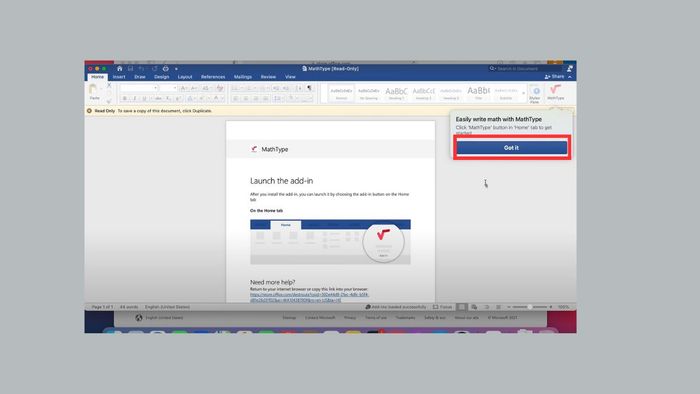Screen dimensions: 700x394
Task: Toggle Superscript formatting
Action: [x=178, y=99]
